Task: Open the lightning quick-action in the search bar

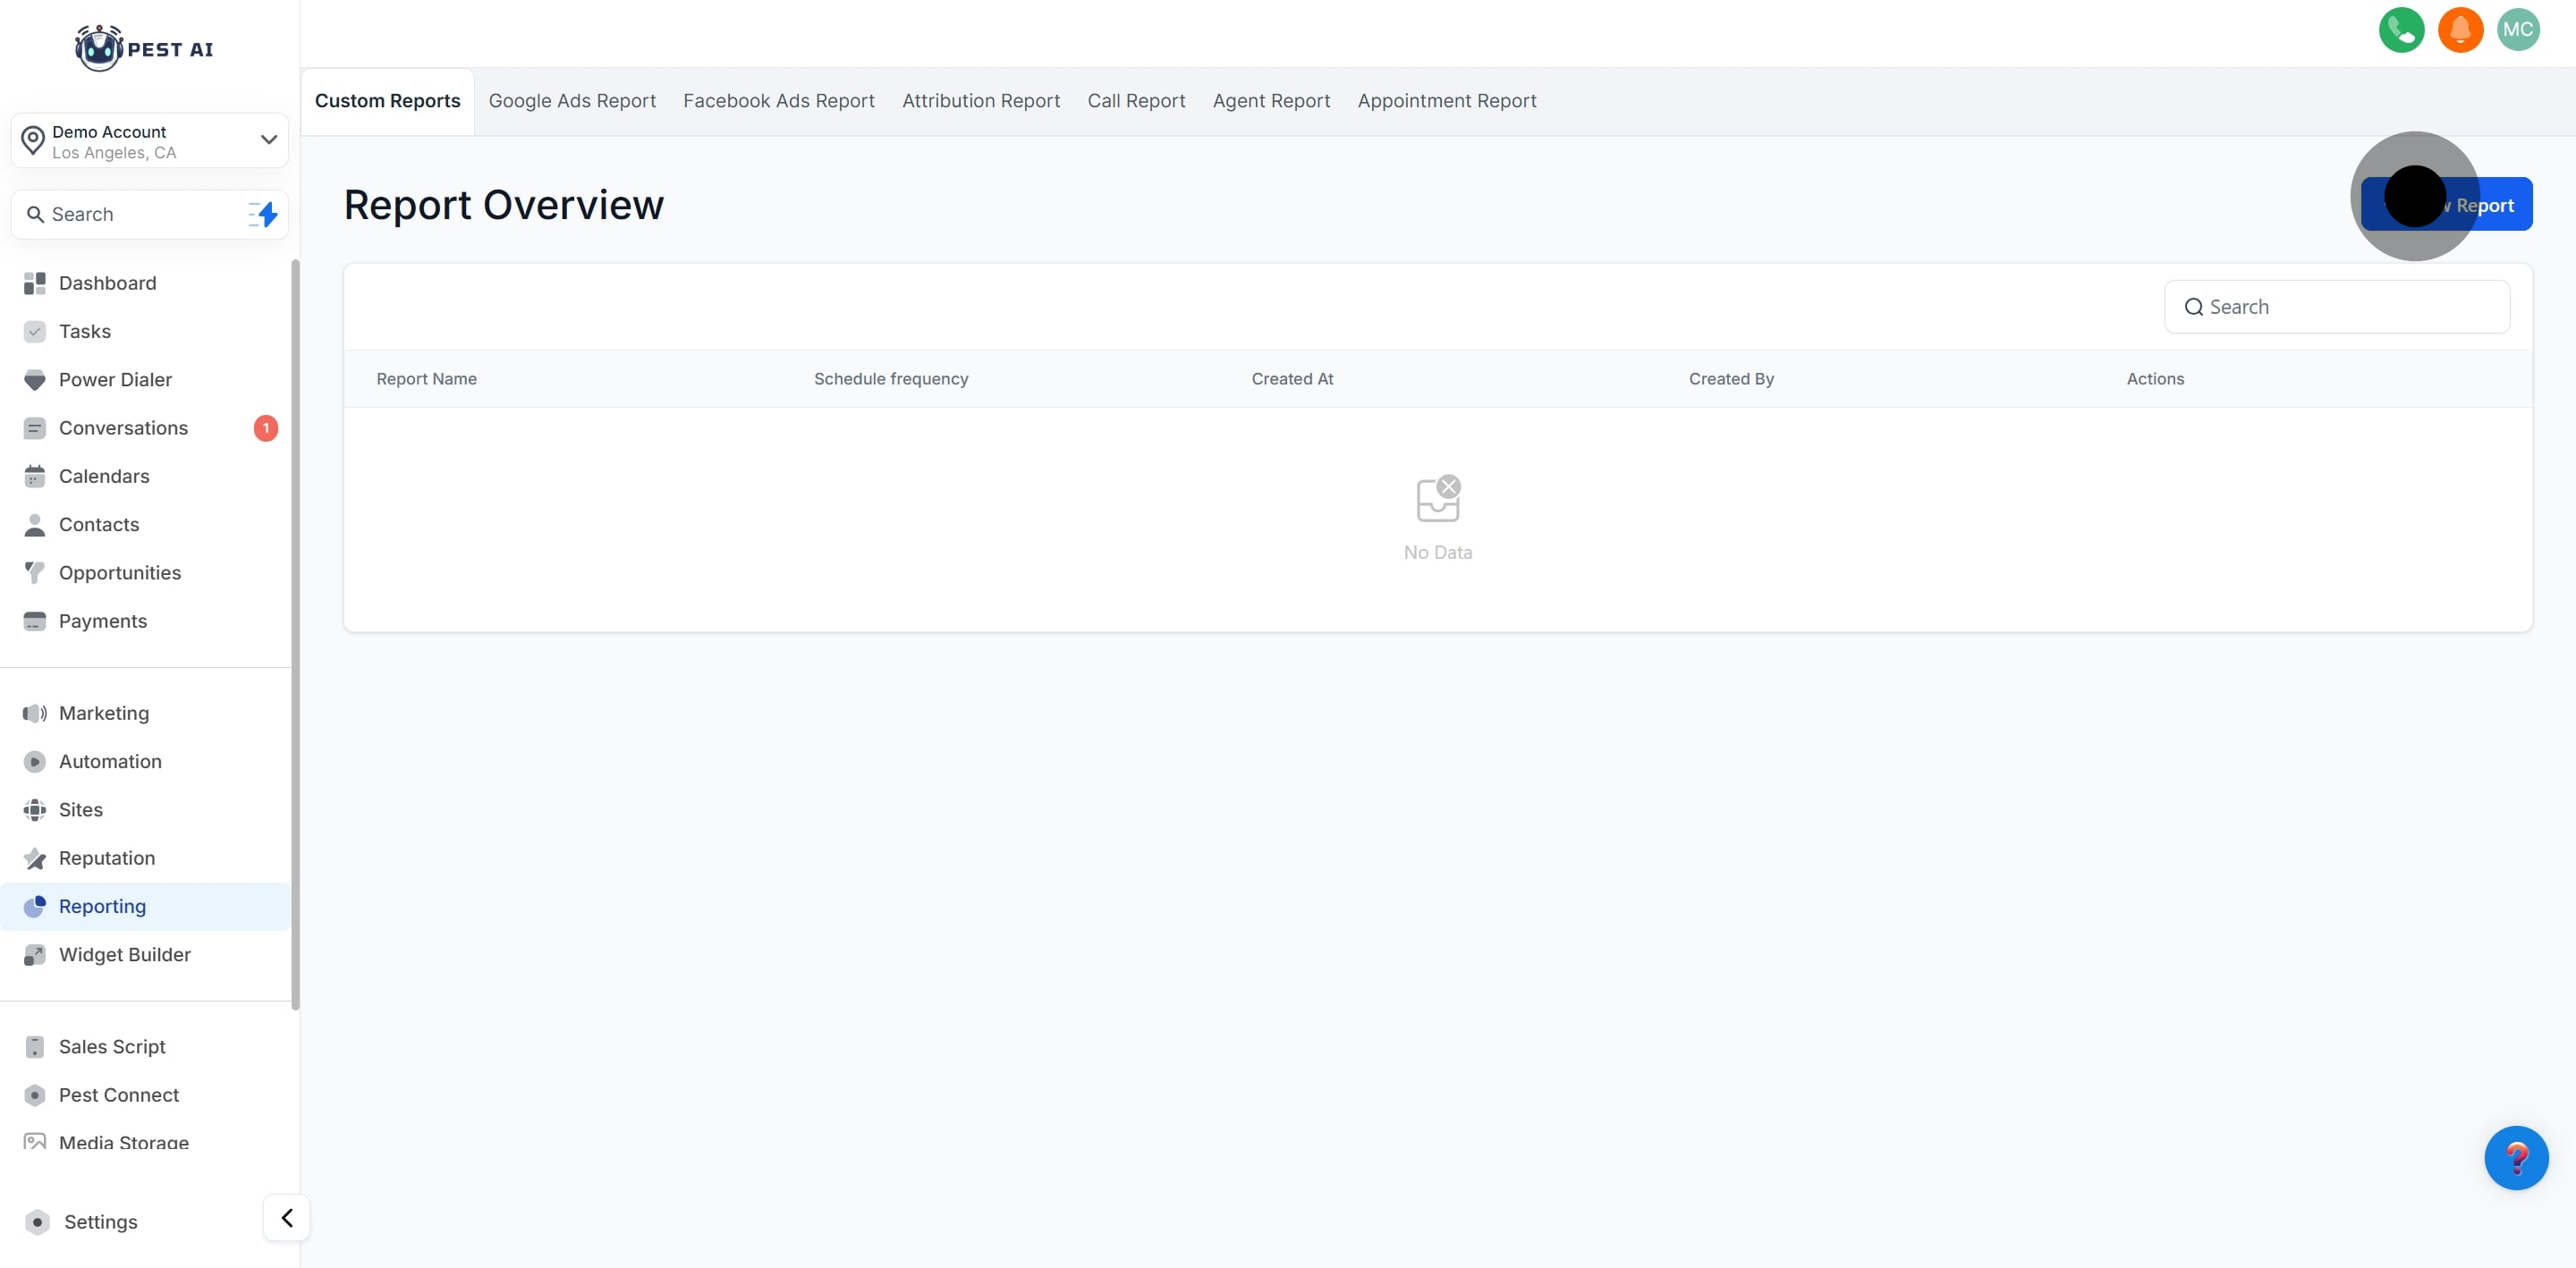Action: [262, 214]
